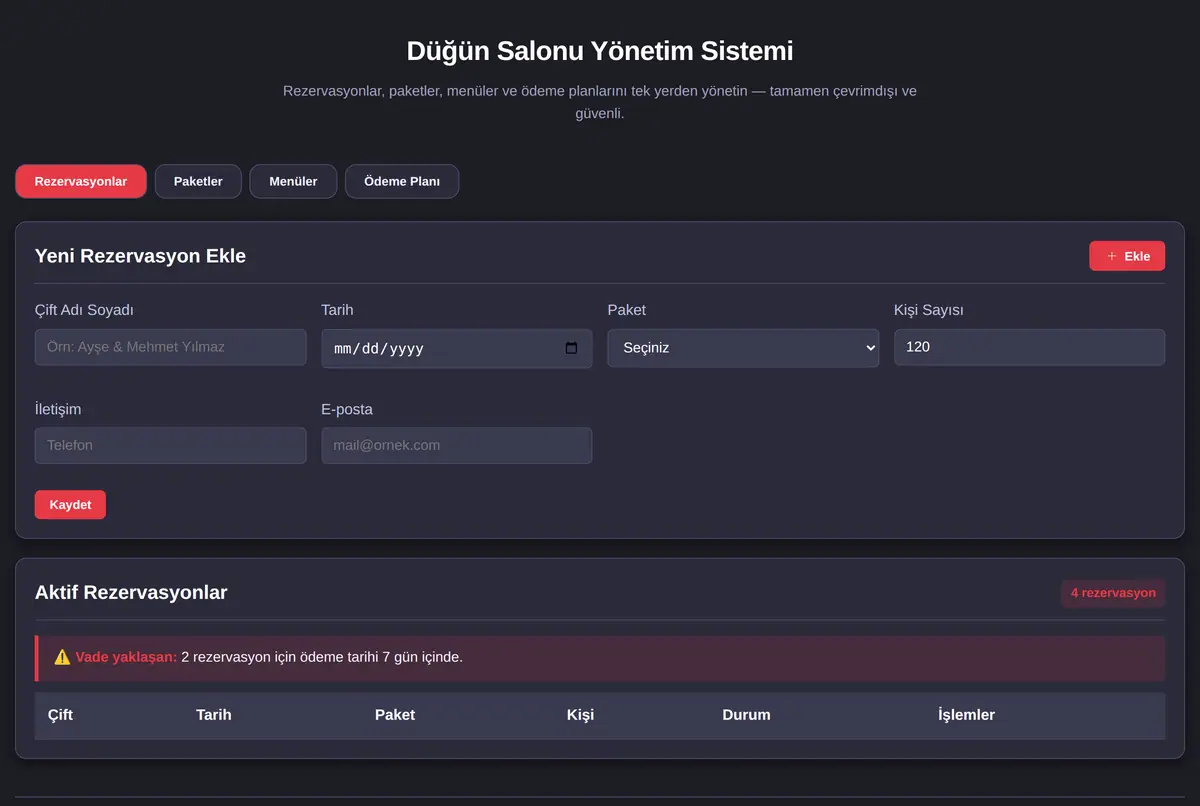Screen dimensions: 1200x806
Task: Switch to the Menüler tab
Action: tap(293, 181)
